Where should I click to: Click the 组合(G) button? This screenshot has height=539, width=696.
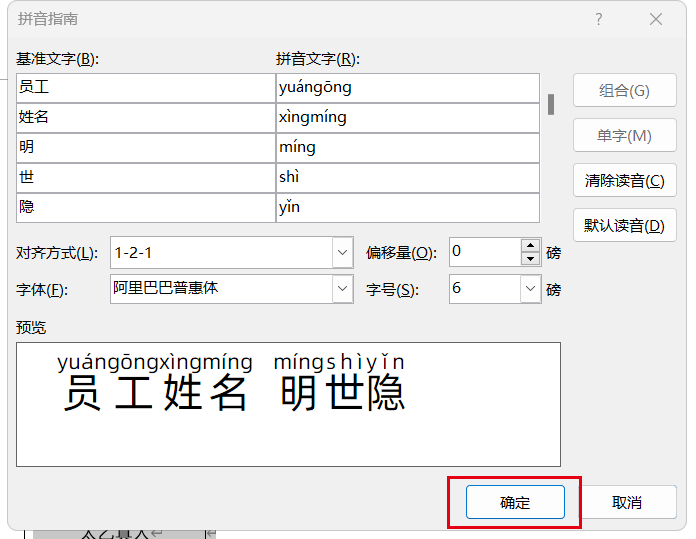[625, 90]
